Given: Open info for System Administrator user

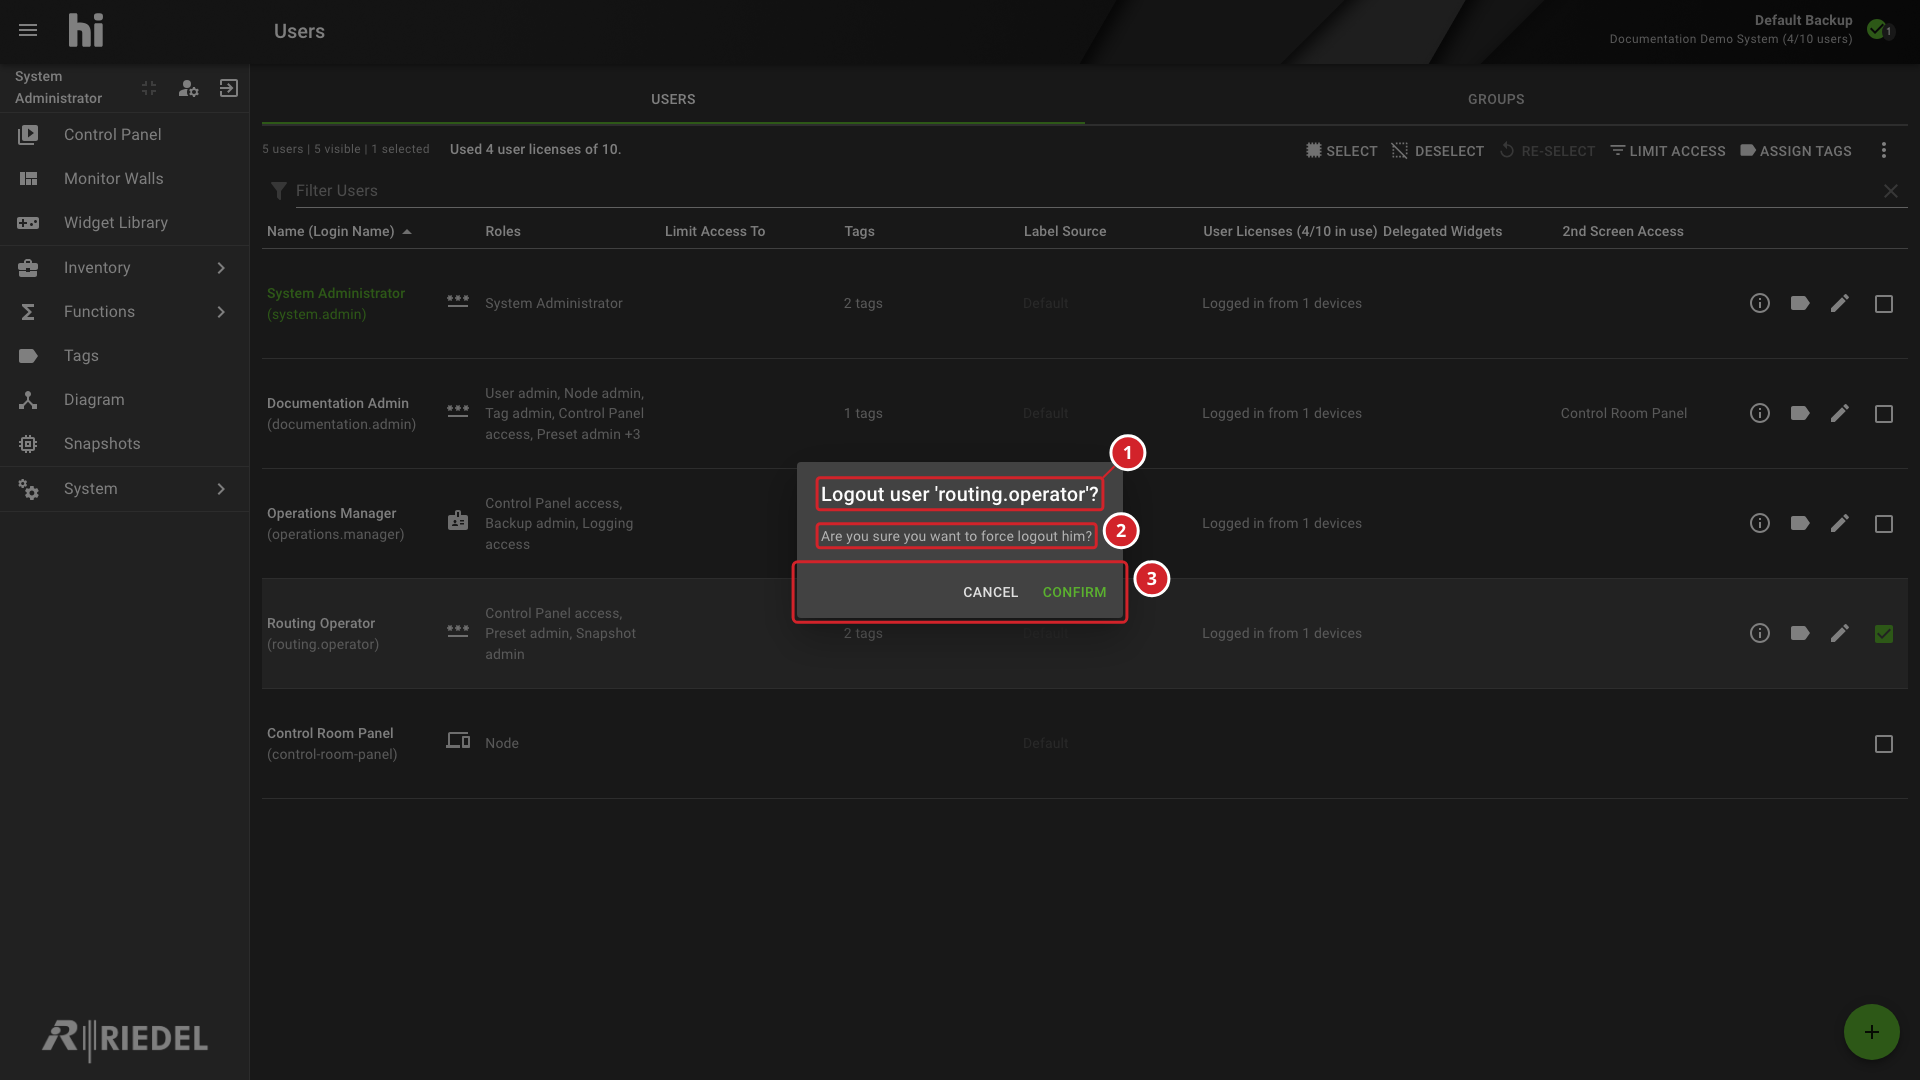Looking at the screenshot, I should [x=1760, y=303].
